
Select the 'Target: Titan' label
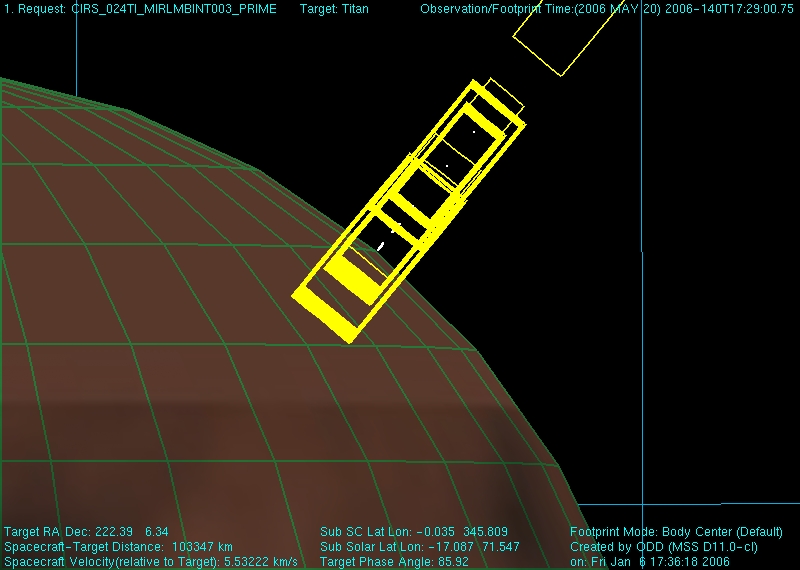pos(334,9)
